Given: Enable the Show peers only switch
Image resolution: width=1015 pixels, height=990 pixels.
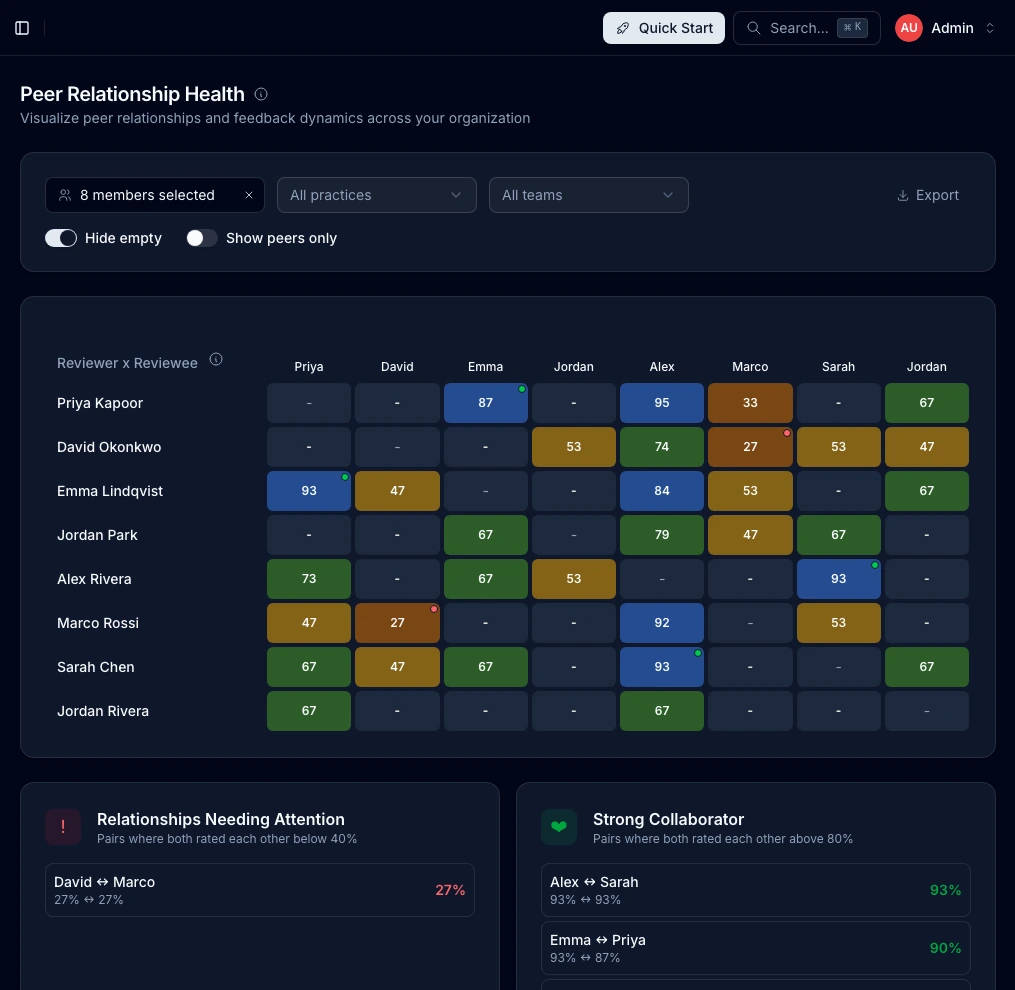Looking at the screenshot, I should tap(201, 238).
